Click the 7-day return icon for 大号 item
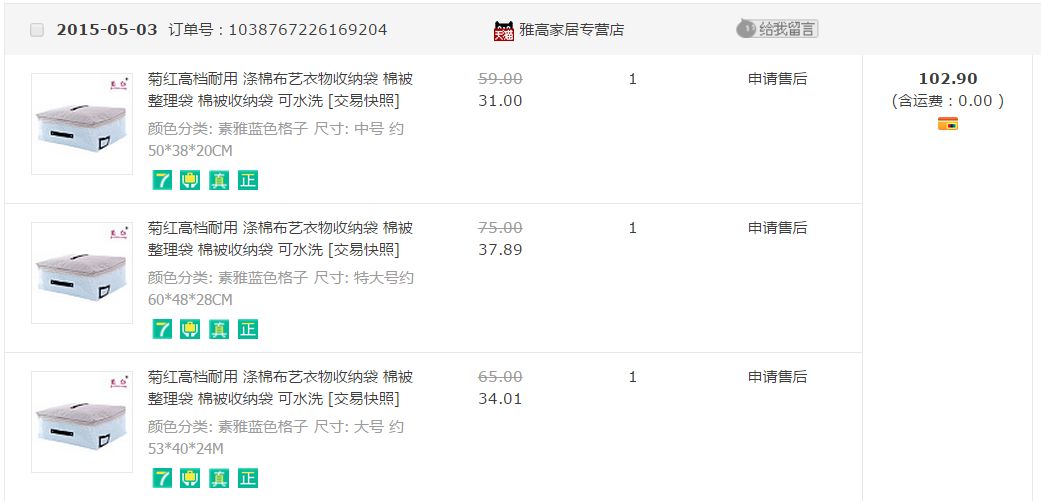The height and width of the screenshot is (501, 1041). (x=162, y=478)
